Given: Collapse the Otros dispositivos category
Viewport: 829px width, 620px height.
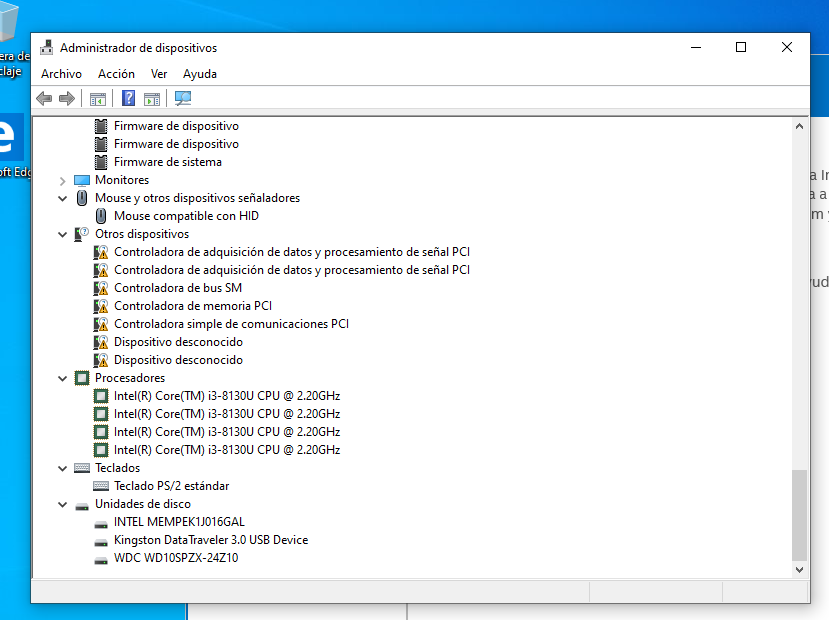Looking at the screenshot, I should click(62, 234).
